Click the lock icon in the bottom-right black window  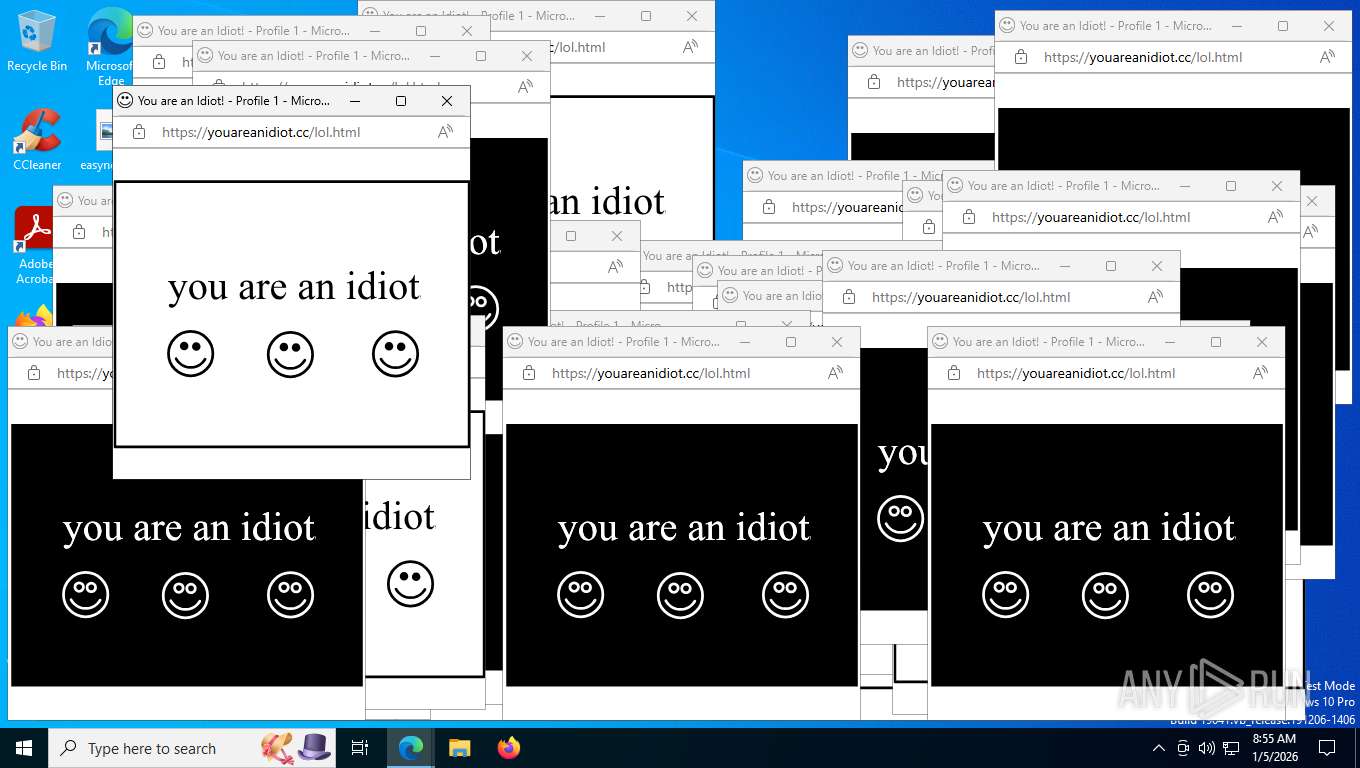click(954, 373)
